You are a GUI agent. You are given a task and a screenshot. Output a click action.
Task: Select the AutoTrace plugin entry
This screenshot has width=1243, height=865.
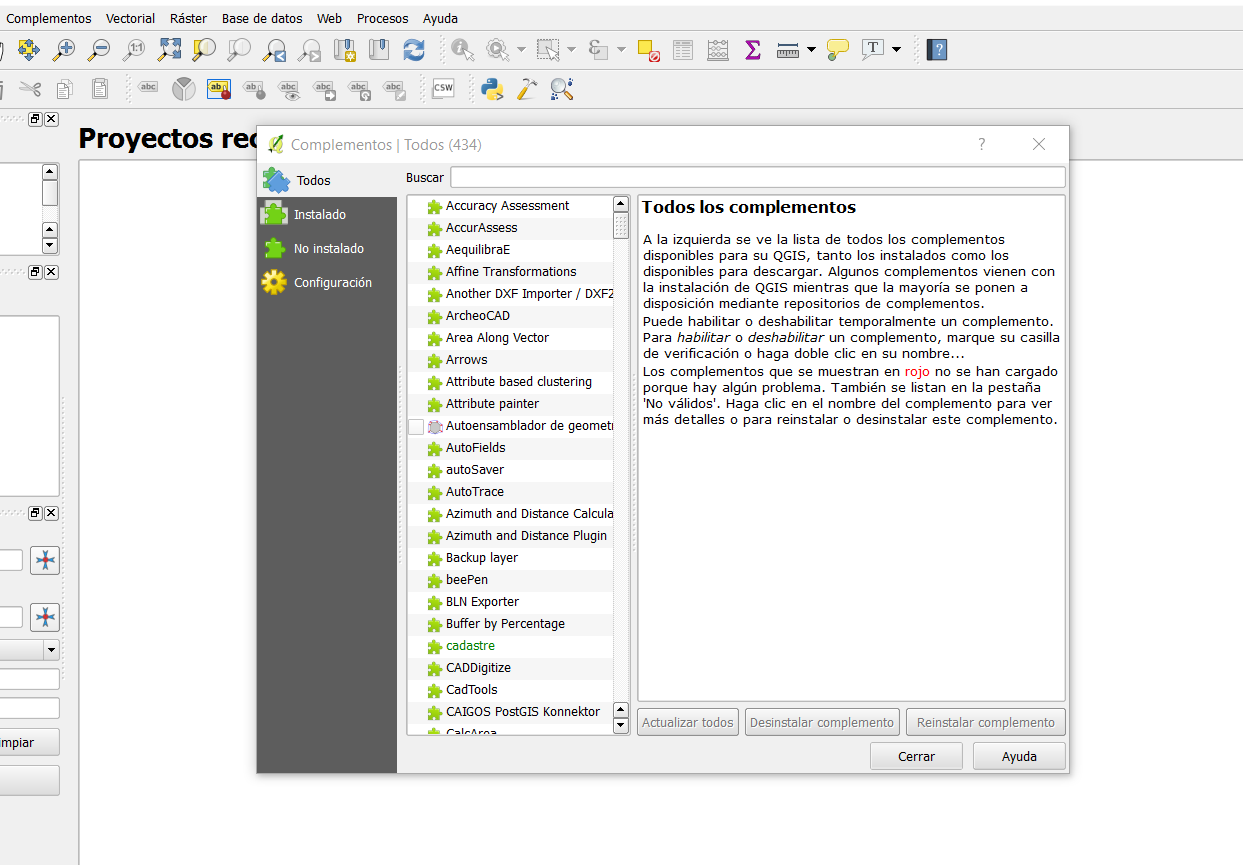click(x=475, y=491)
